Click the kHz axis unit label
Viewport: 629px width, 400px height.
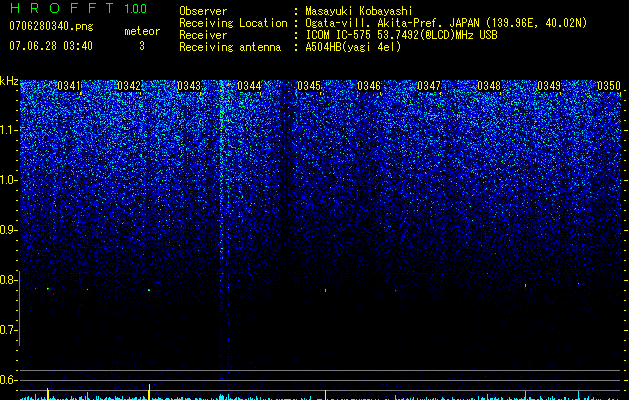tap(9, 81)
